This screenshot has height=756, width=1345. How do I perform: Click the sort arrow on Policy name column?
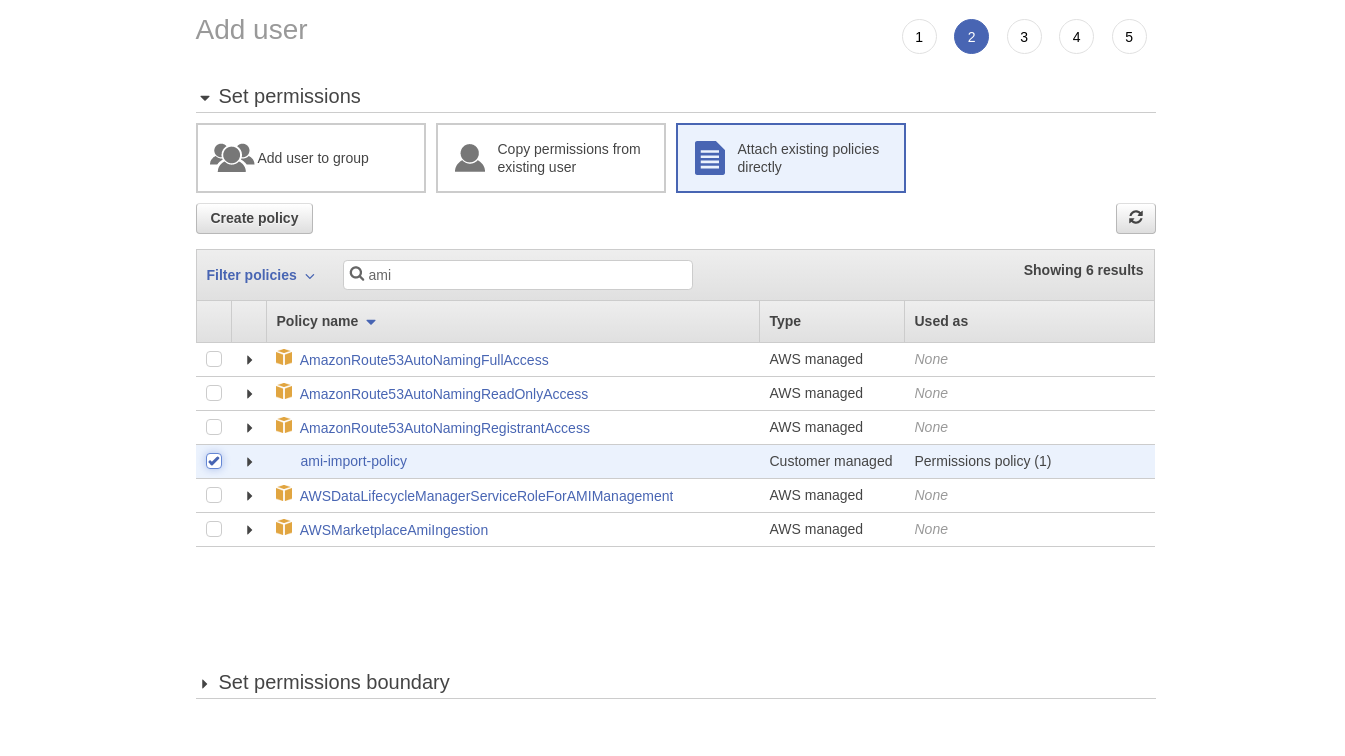371,322
